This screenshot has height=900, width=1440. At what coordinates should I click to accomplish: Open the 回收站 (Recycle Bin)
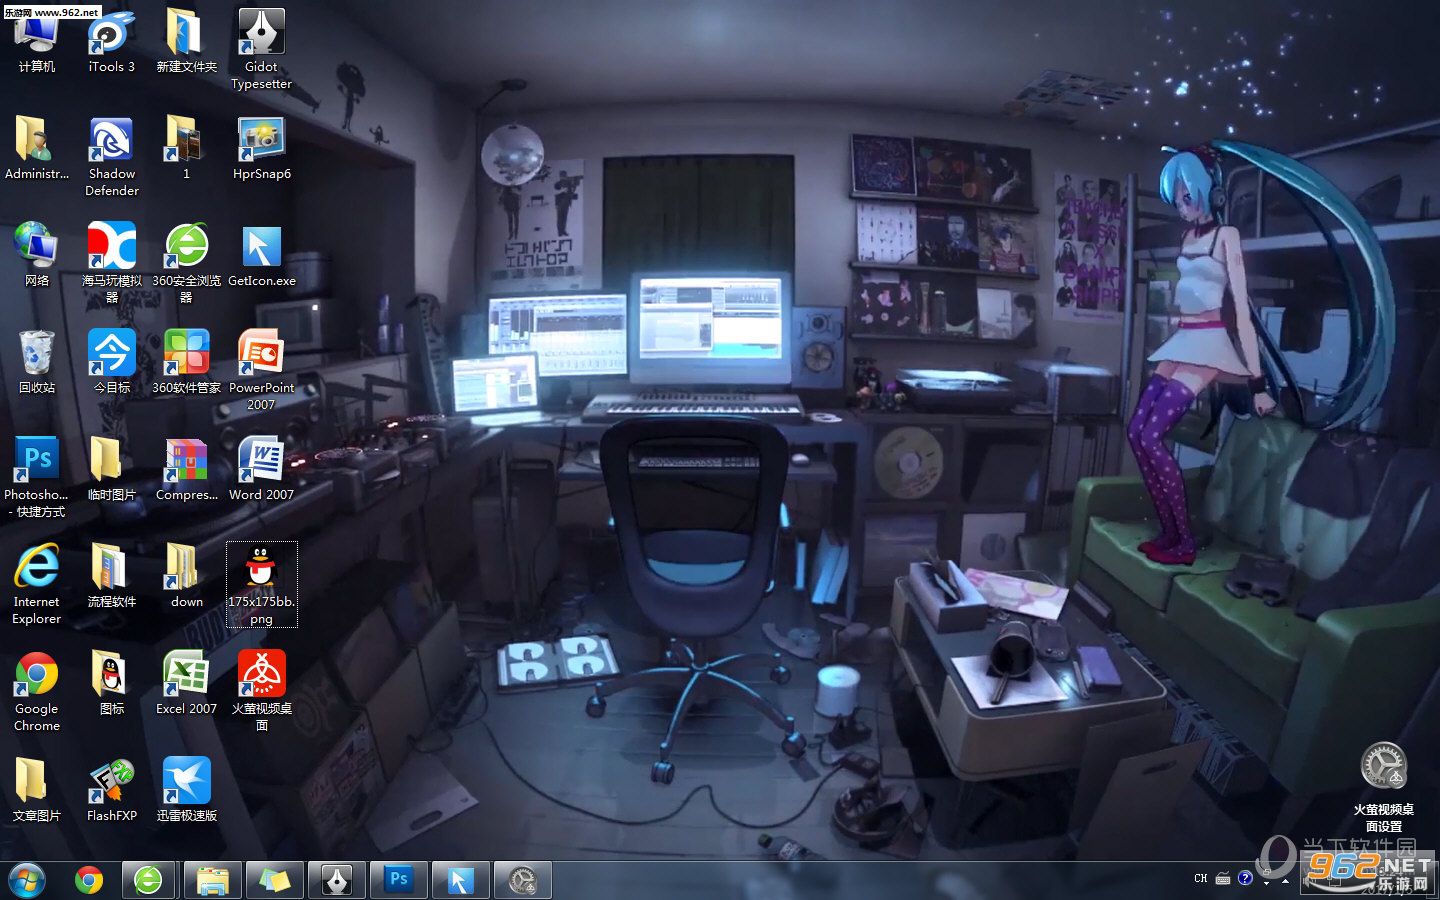tap(37, 362)
